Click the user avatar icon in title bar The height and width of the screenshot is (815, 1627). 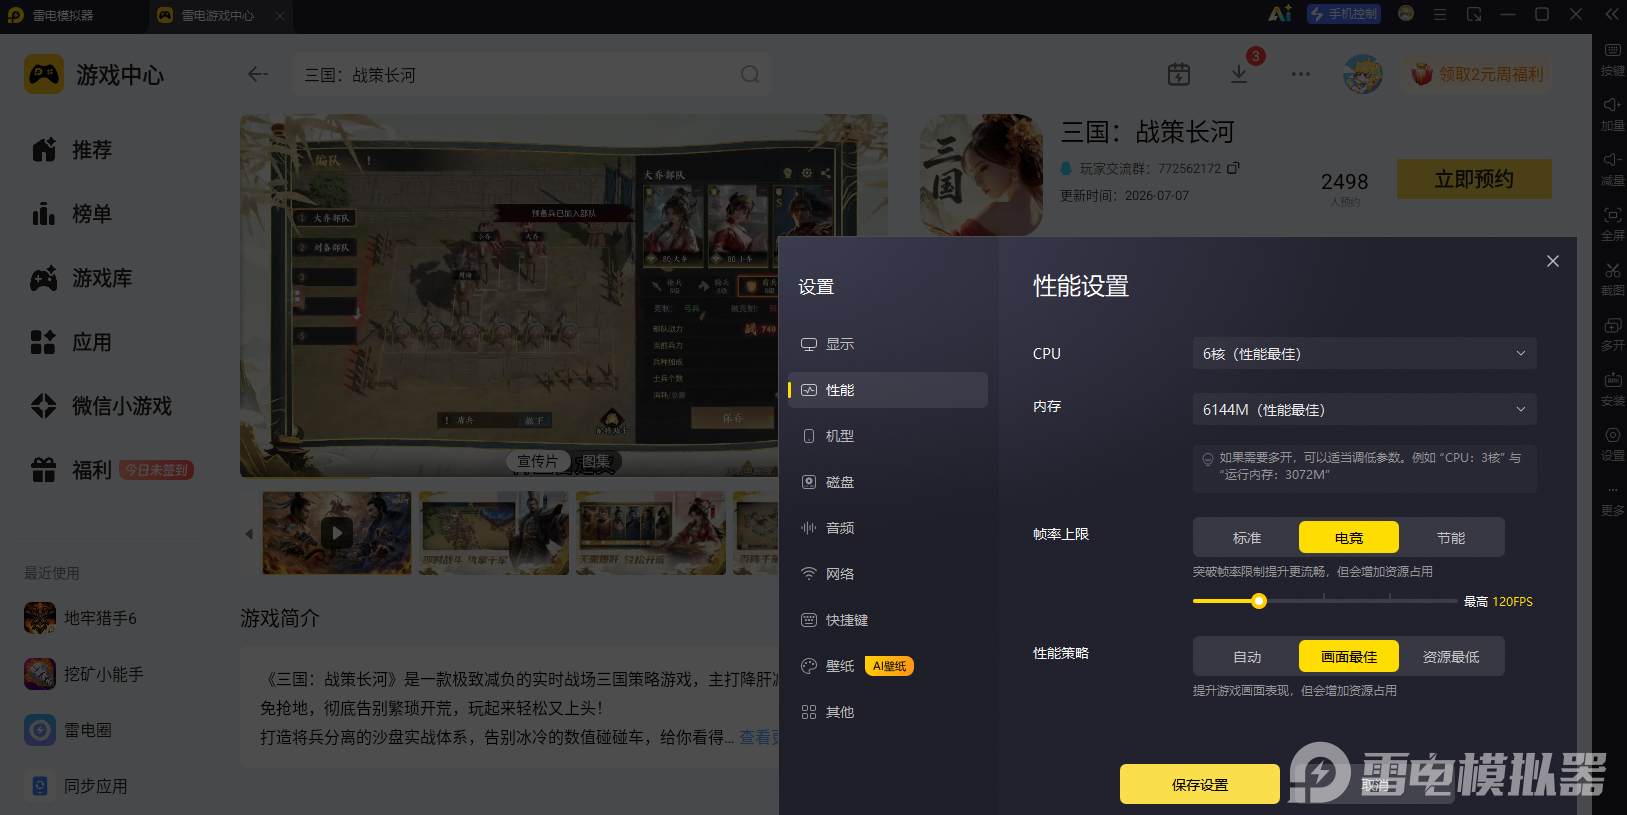pos(1406,14)
